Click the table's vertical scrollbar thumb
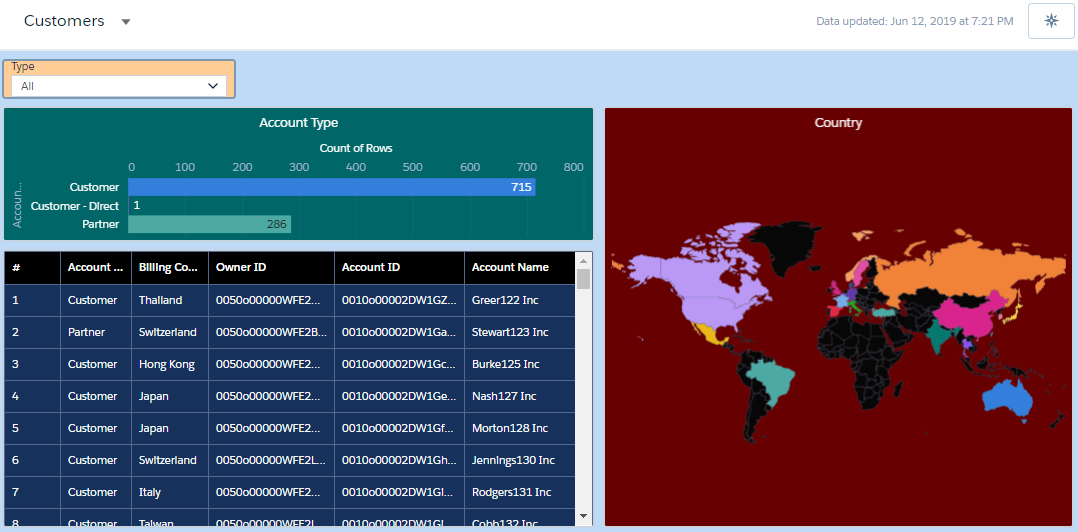 coord(584,279)
